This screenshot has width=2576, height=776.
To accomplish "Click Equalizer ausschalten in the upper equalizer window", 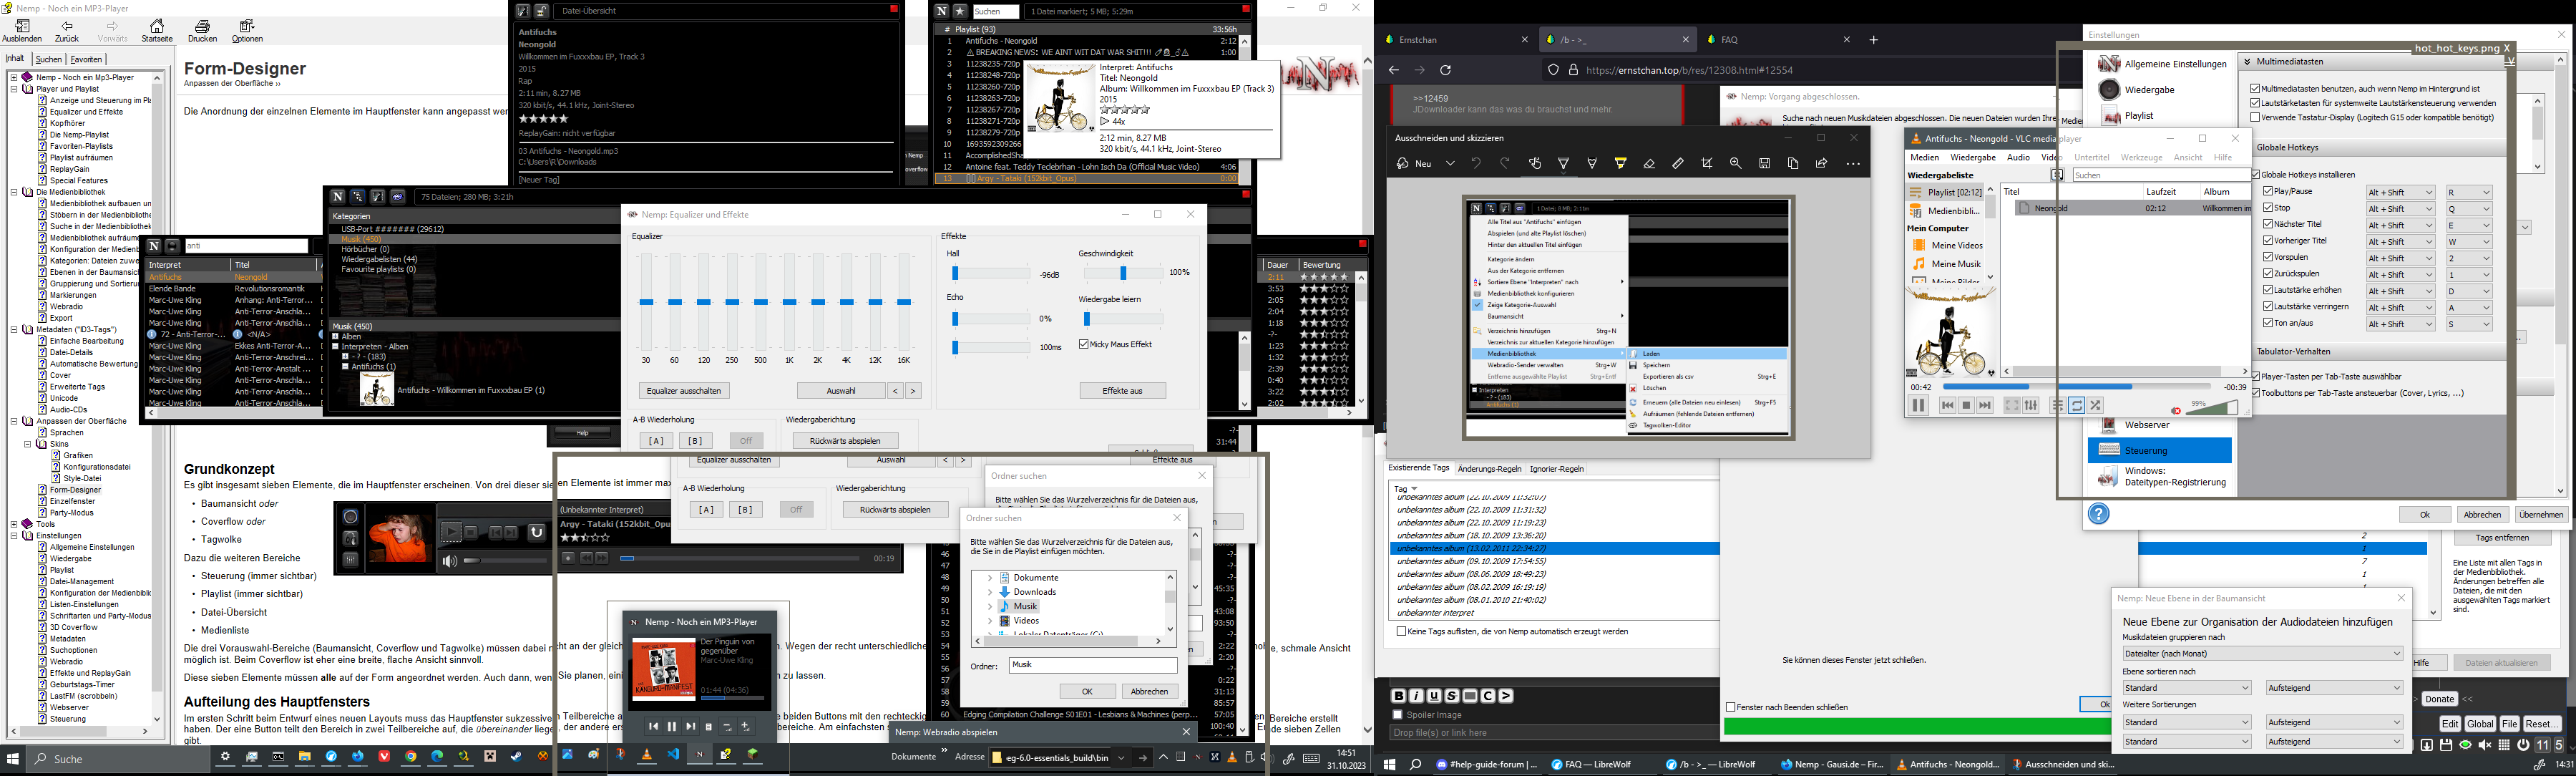I will click(x=684, y=391).
